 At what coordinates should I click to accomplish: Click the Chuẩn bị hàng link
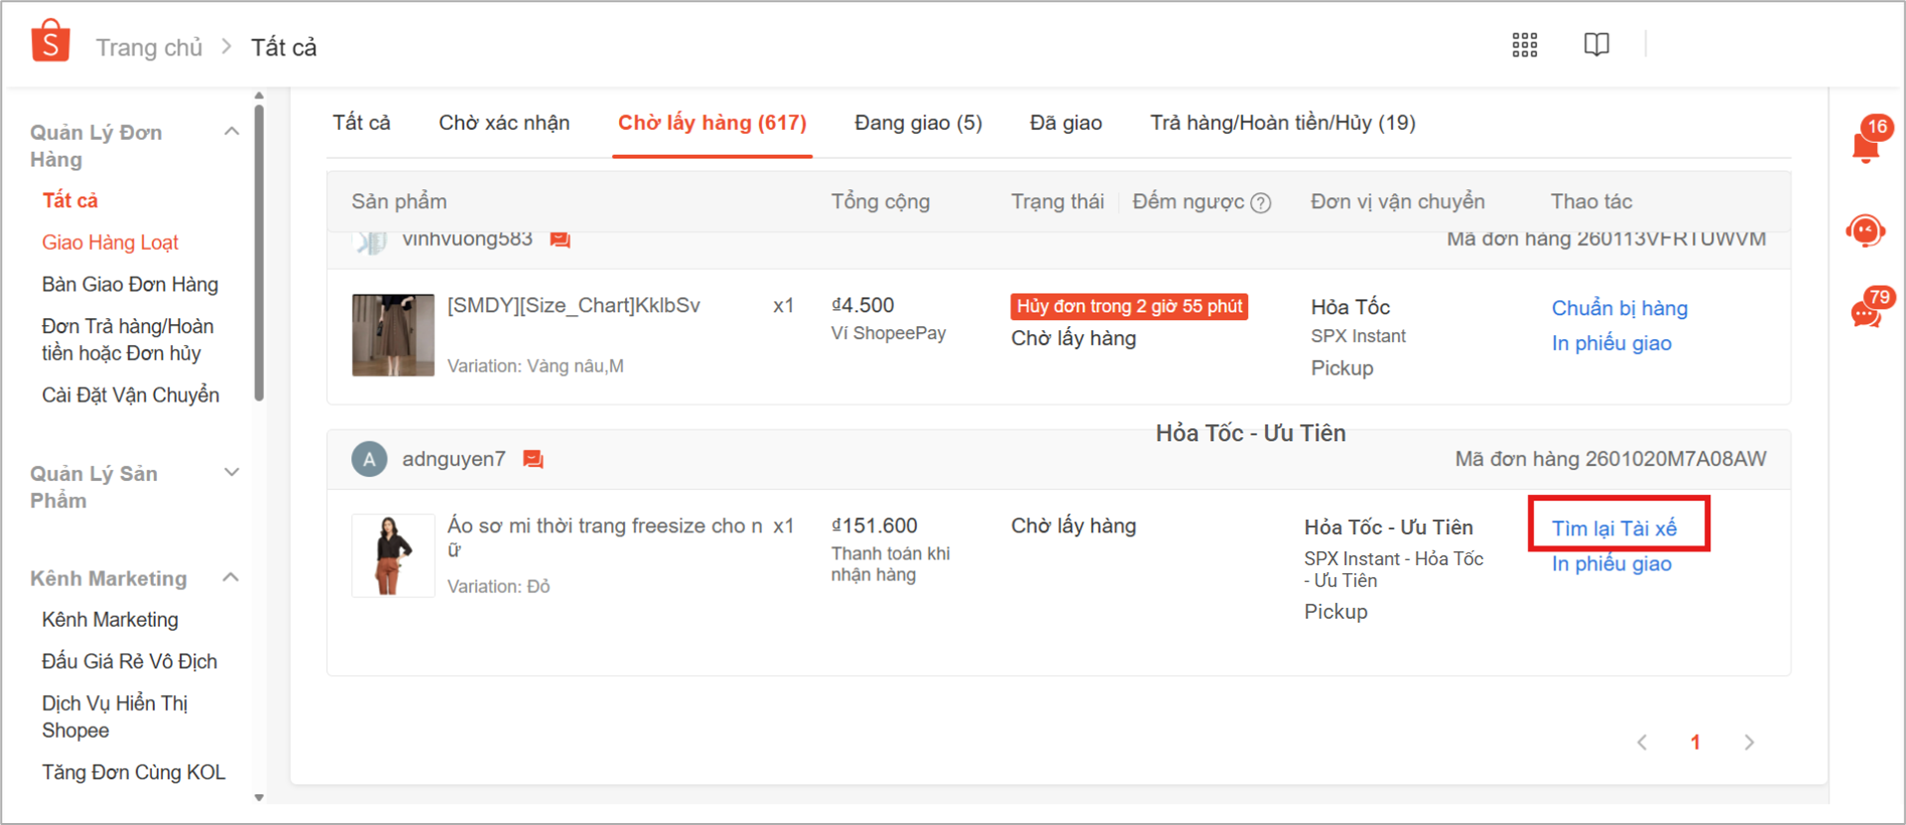coord(1619,308)
